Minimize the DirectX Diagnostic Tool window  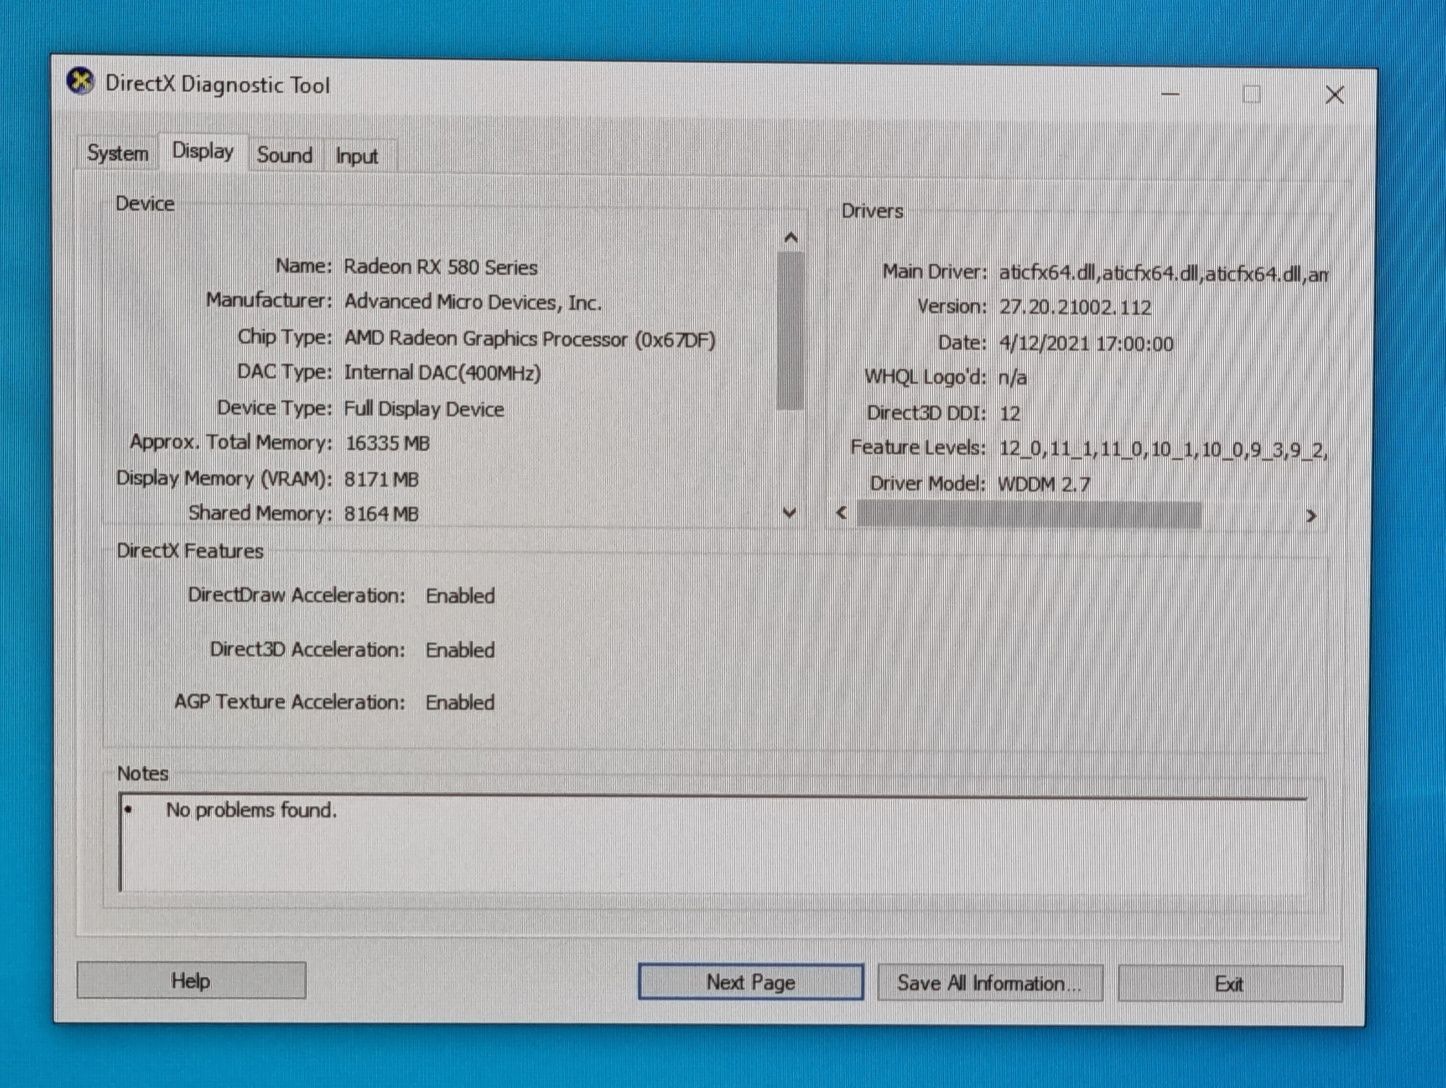1171,94
